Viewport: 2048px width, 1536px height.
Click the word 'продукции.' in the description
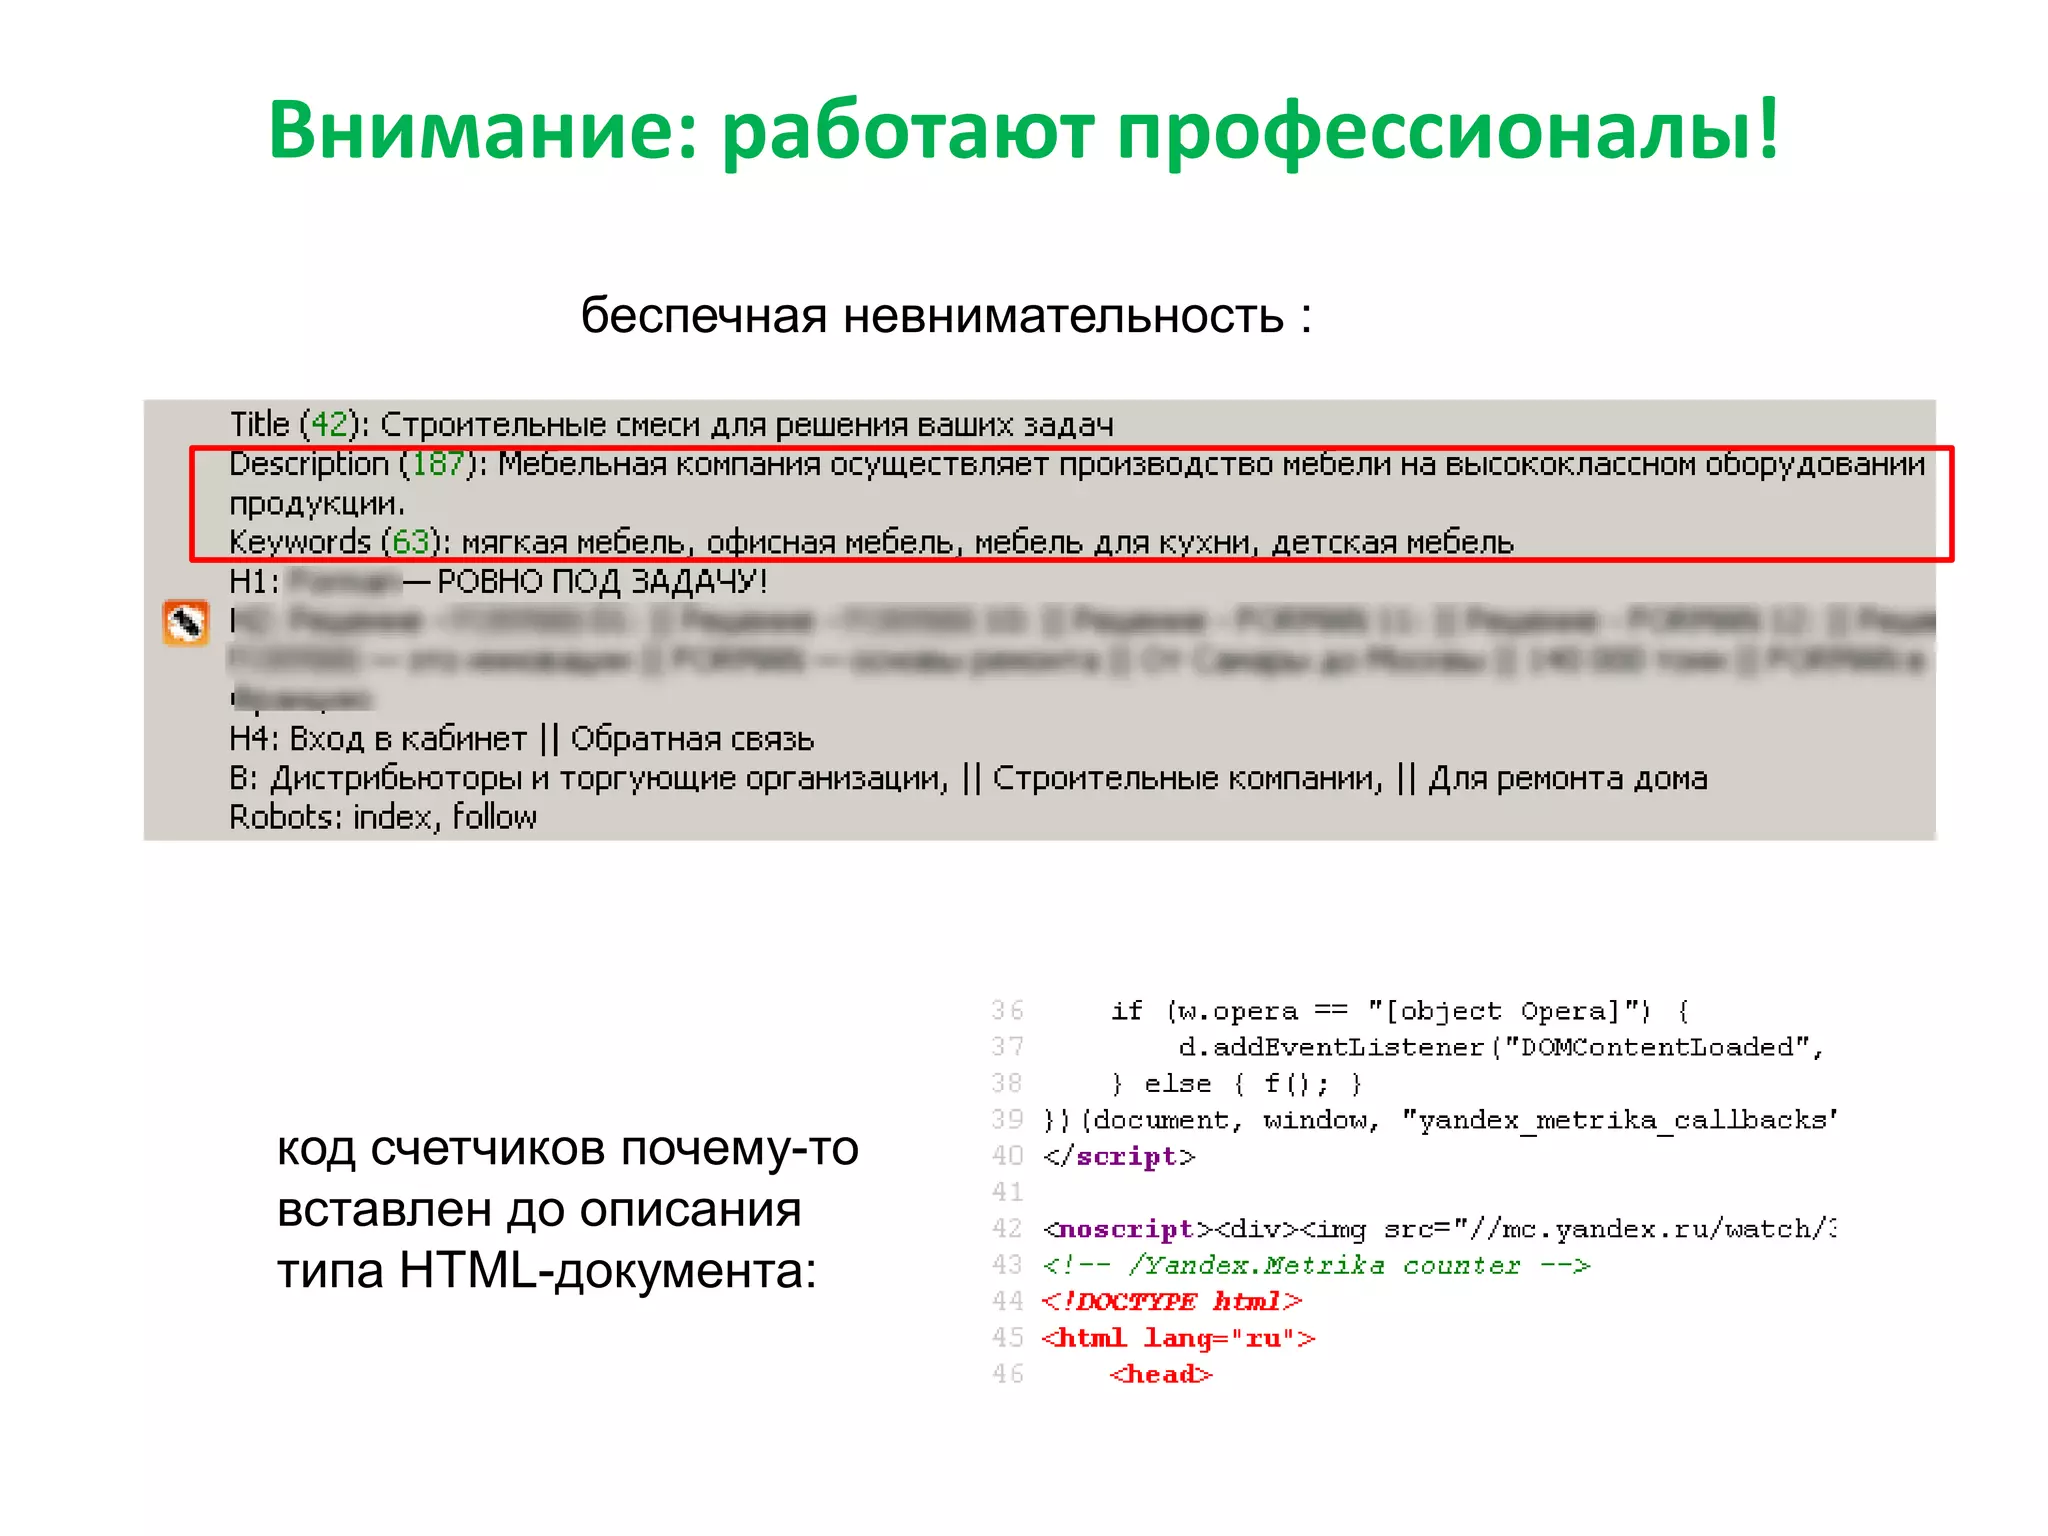tap(317, 503)
